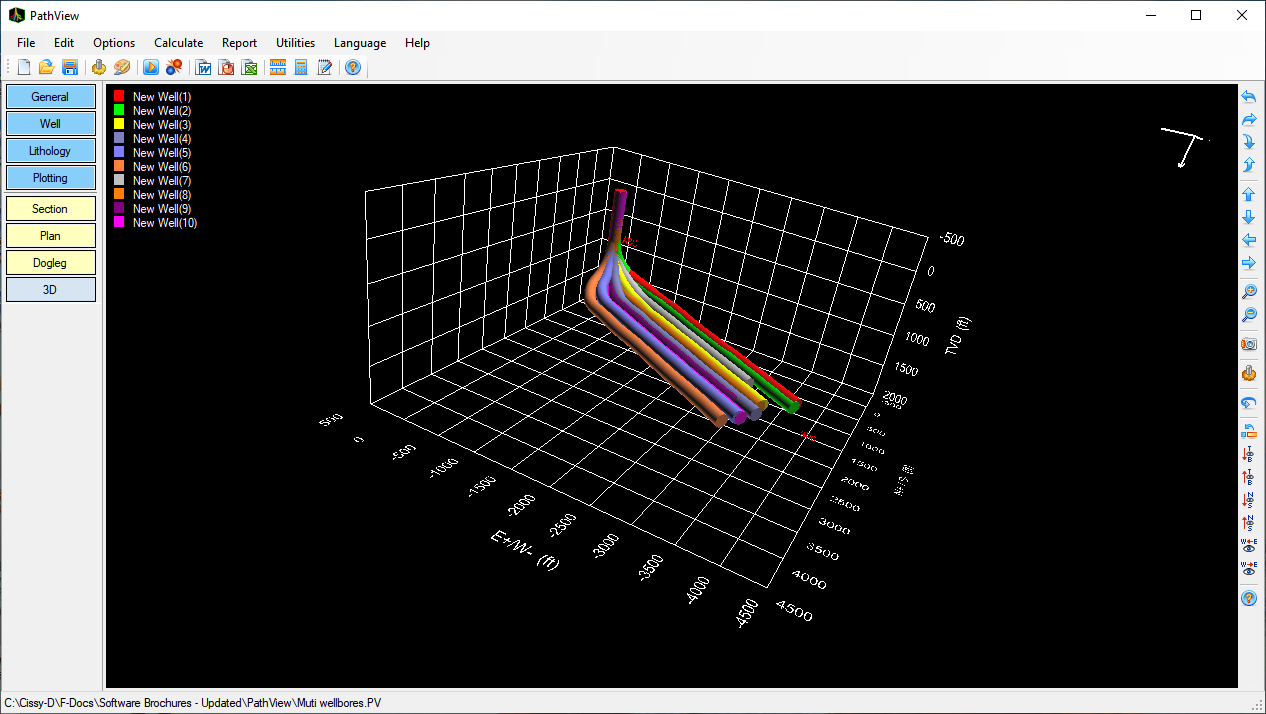Click the Export to Excel icon
The image size is (1266, 714).
pos(250,68)
